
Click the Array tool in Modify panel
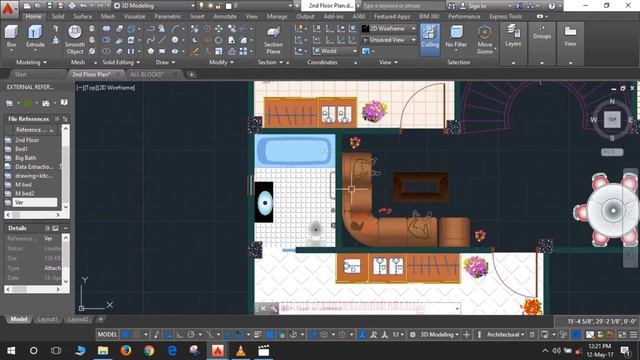coord(243,51)
